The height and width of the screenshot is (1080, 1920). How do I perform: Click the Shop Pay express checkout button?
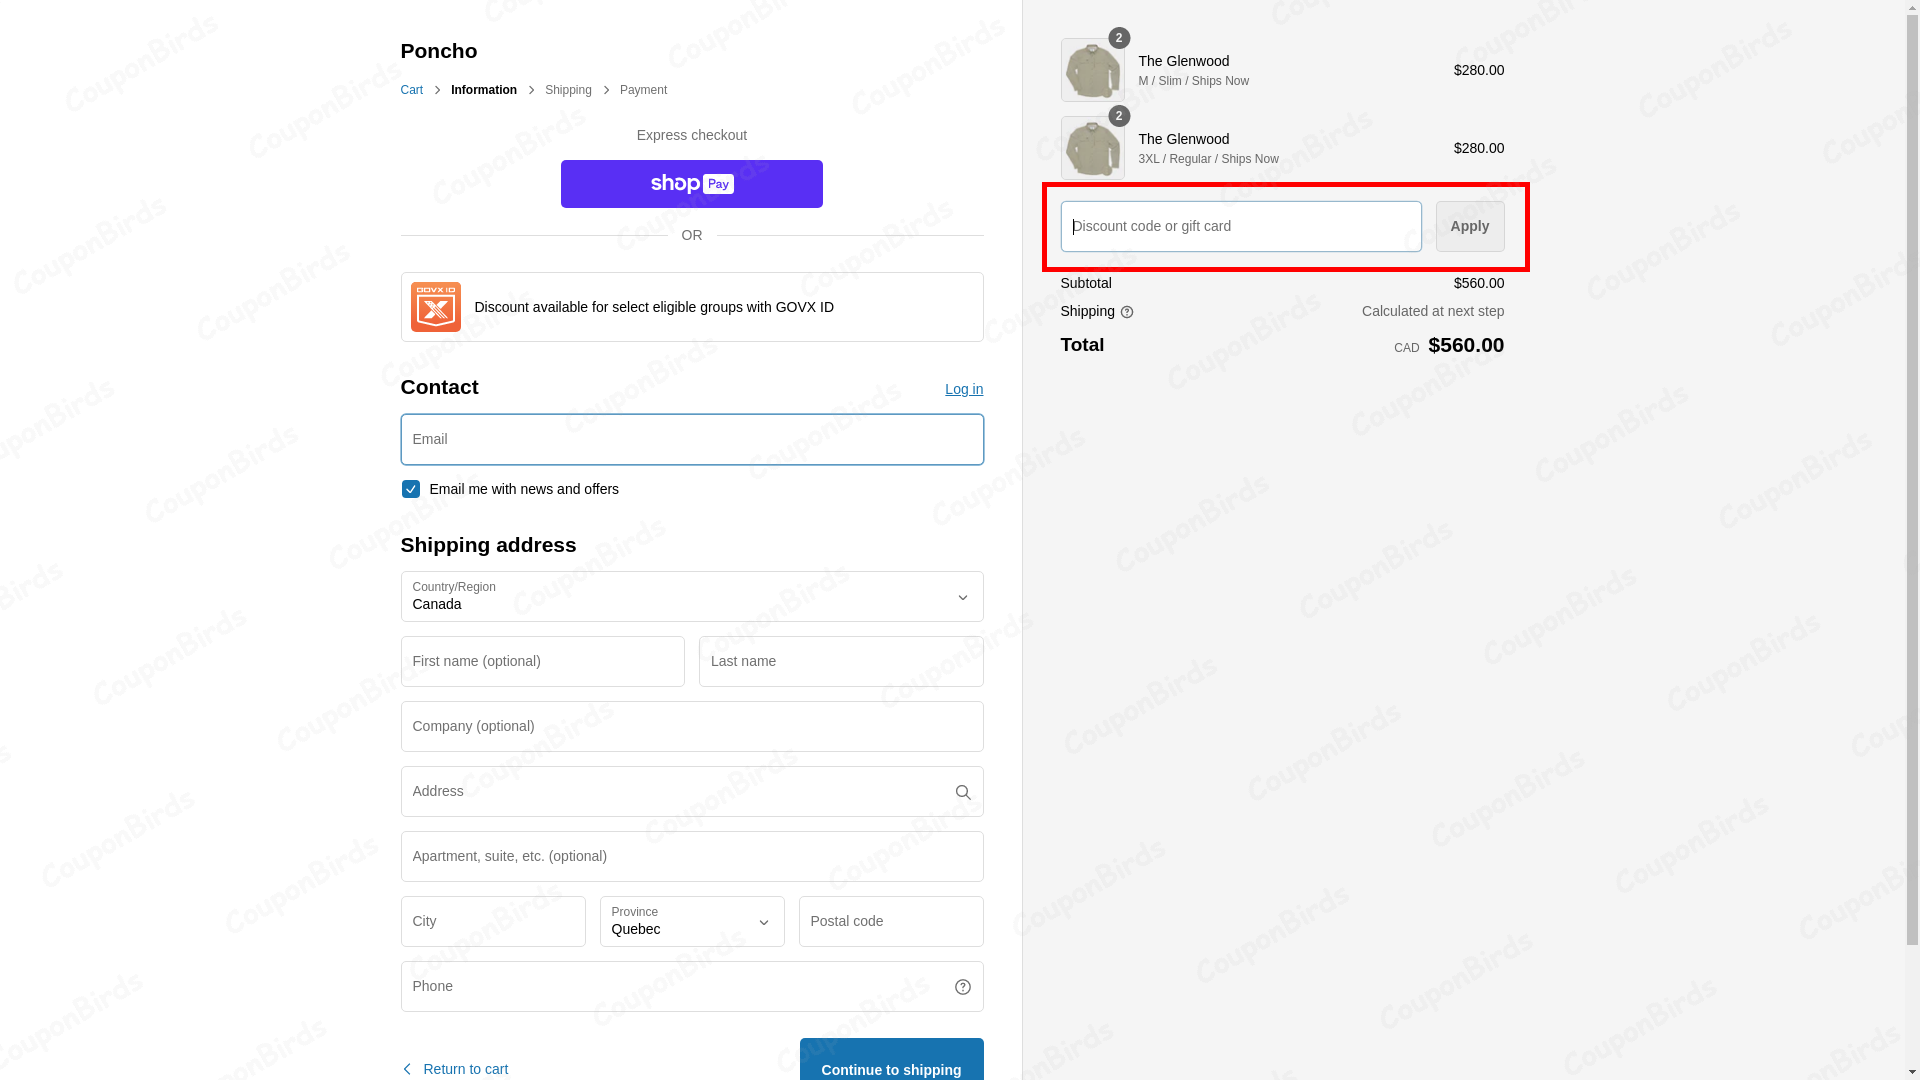[x=692, y=184]
